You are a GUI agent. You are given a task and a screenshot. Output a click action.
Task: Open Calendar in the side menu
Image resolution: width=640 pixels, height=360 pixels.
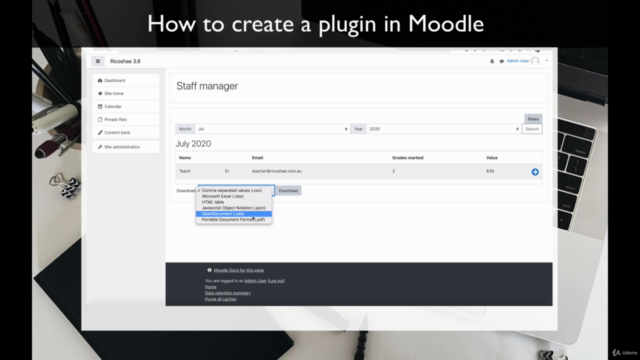tap(126, 107)
